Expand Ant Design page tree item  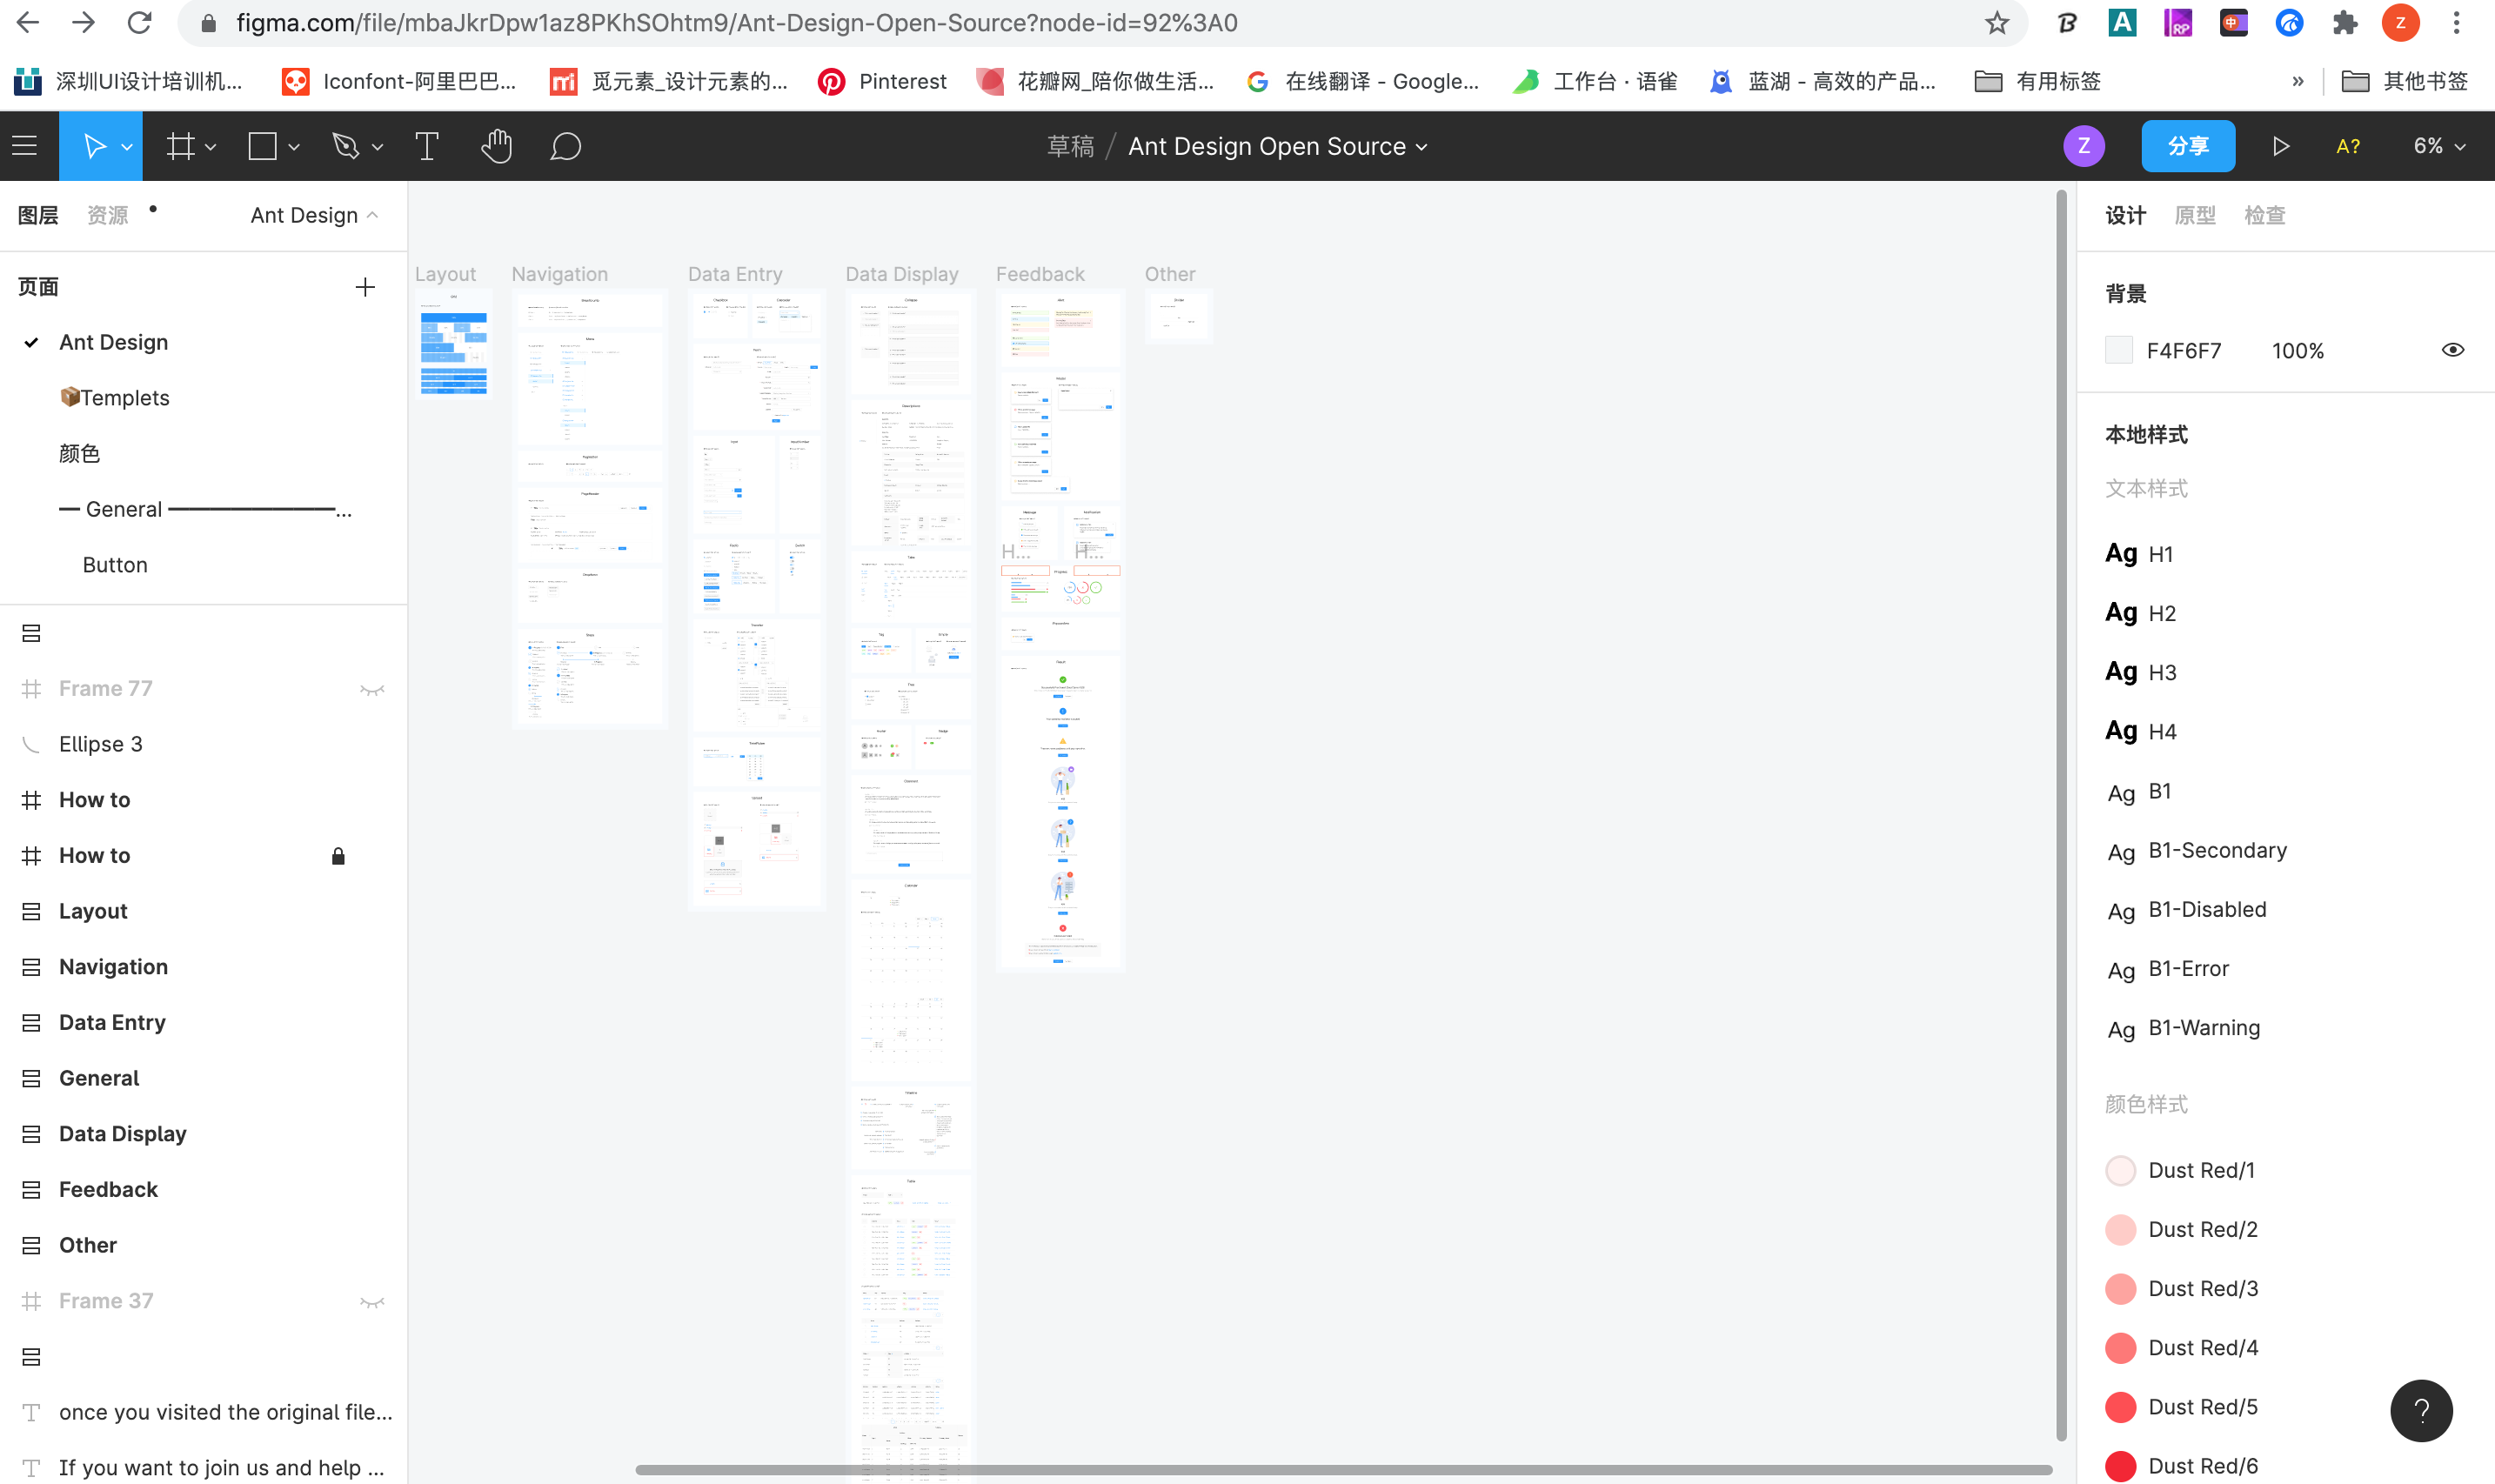point(32,341)
